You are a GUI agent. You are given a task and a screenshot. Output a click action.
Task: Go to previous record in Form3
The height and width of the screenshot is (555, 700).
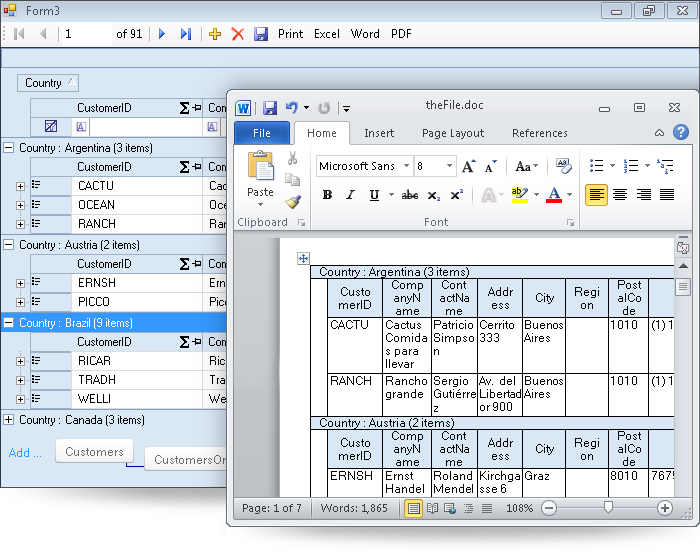[x=43, y=34]
